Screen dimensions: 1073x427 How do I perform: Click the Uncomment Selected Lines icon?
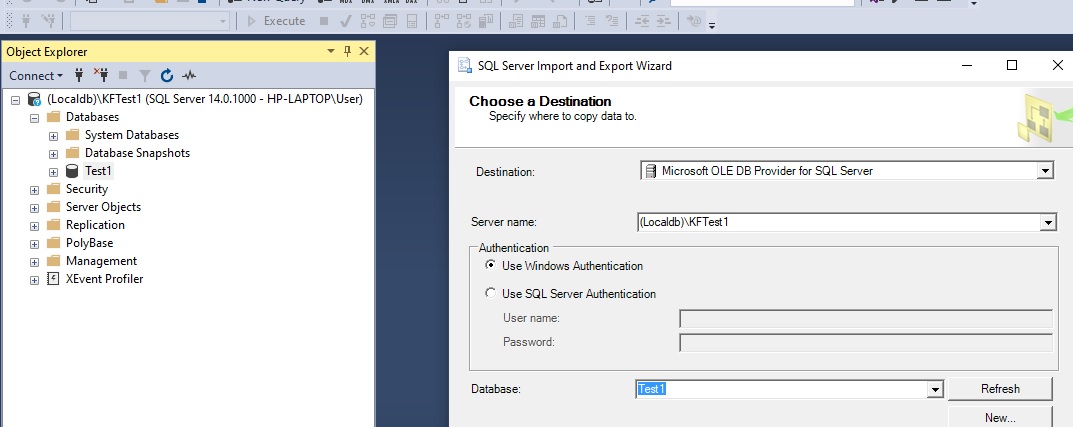[612, 21]
